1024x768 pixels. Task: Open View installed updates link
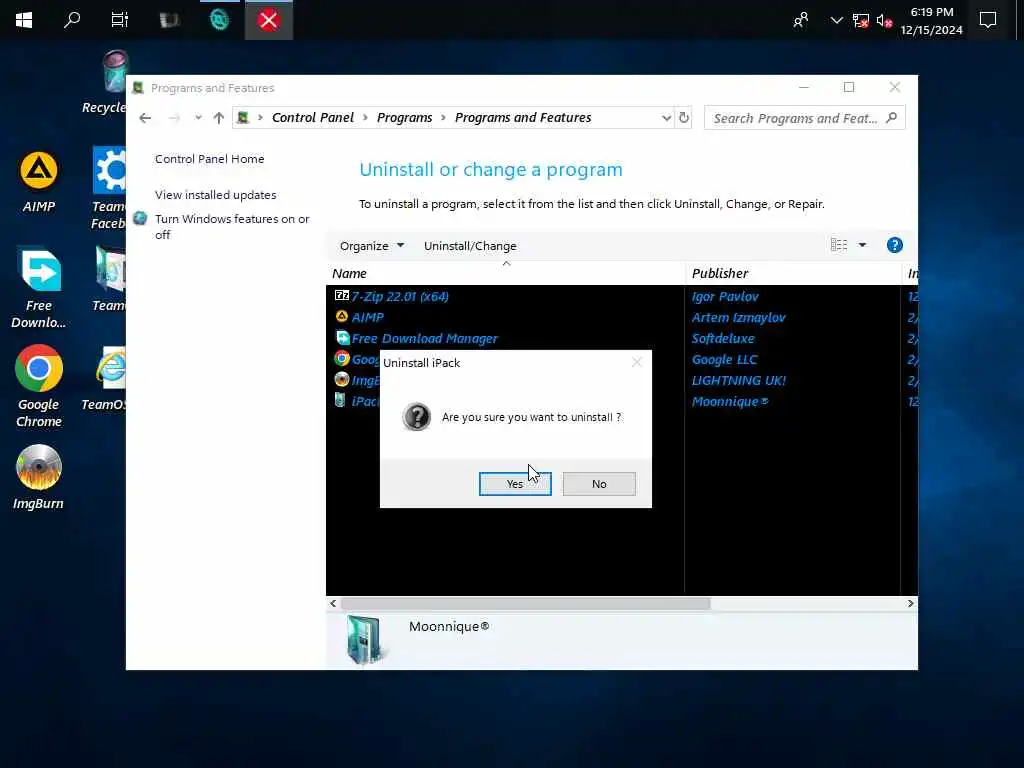coord(216,195)
